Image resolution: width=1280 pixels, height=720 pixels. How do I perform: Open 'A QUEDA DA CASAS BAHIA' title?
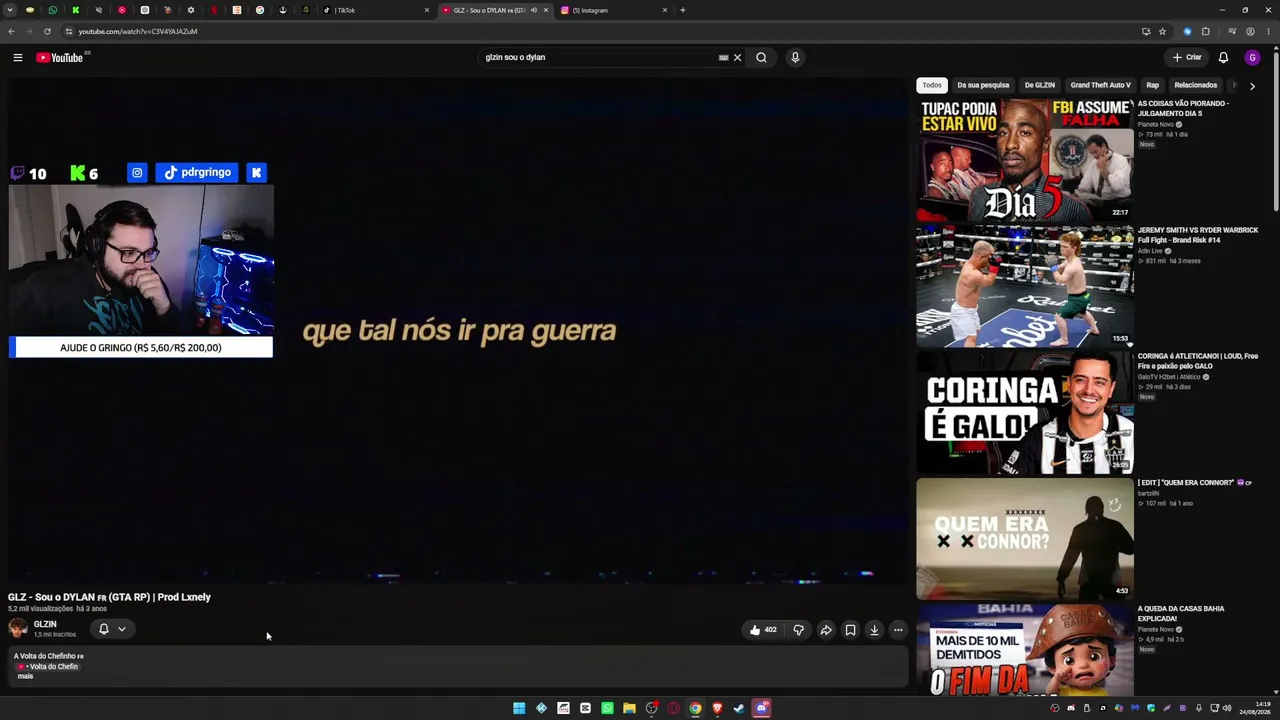(x=1181, y=613)
